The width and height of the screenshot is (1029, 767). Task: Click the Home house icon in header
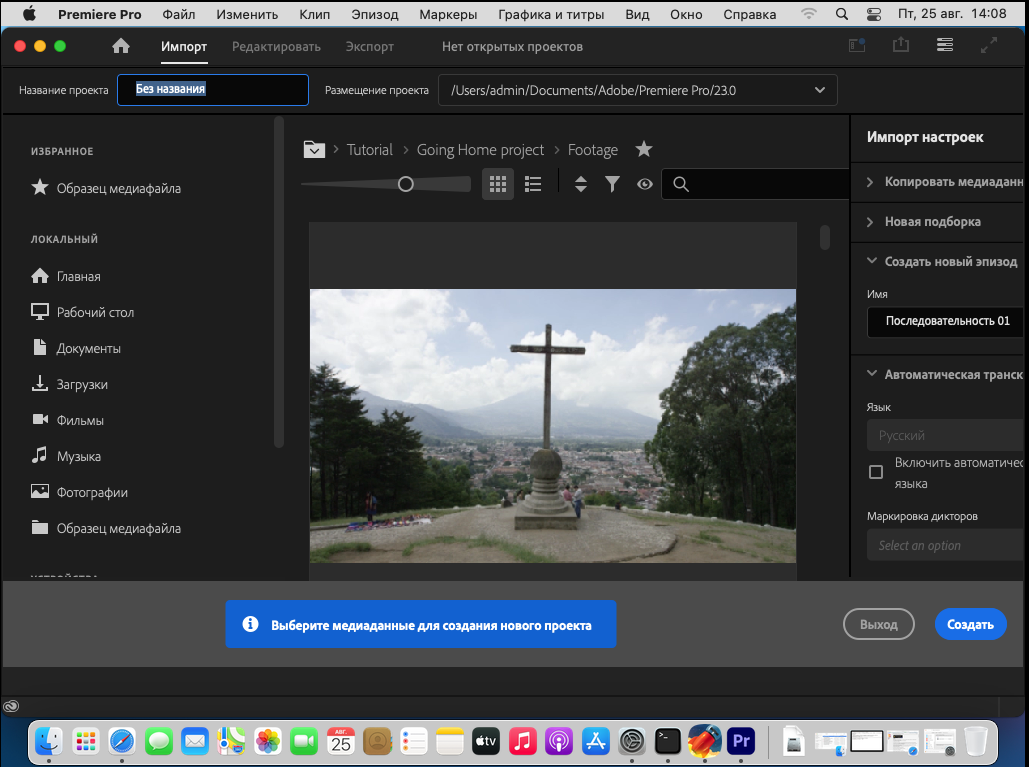pos(121,46)
